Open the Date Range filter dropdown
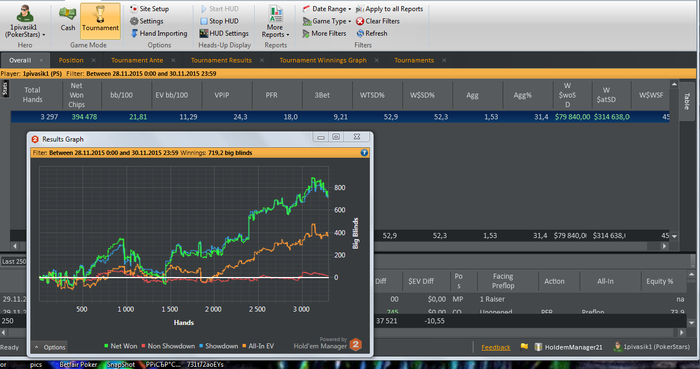 point(327,8)
